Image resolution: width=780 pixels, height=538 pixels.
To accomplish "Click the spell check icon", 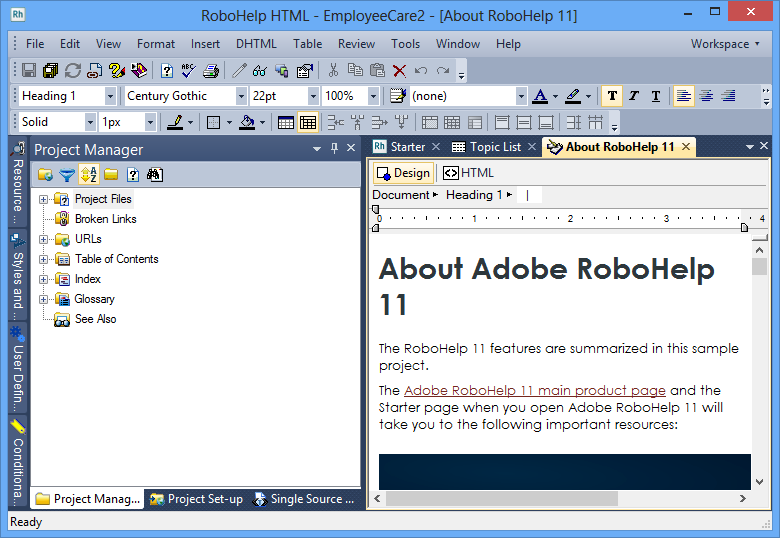I will point(189,71).
